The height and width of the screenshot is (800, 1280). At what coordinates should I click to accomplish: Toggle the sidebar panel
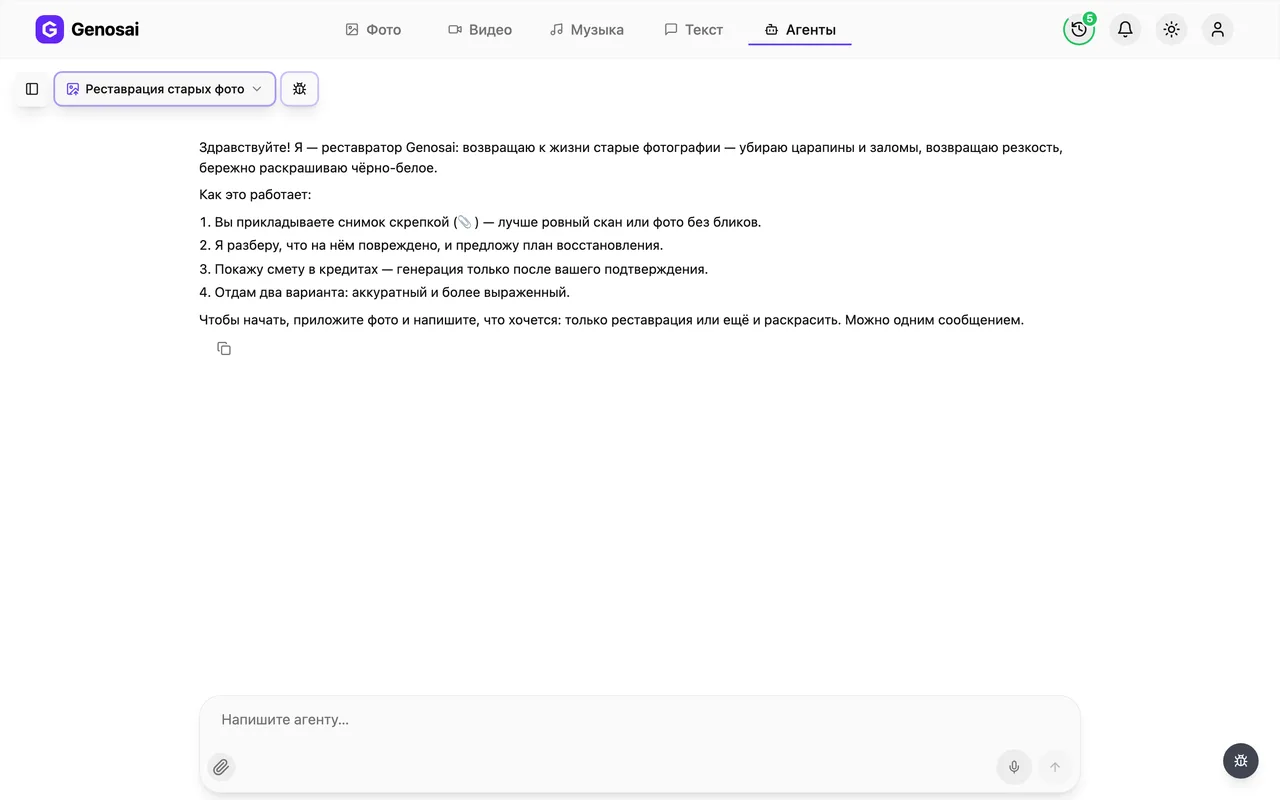click(32, 89)
